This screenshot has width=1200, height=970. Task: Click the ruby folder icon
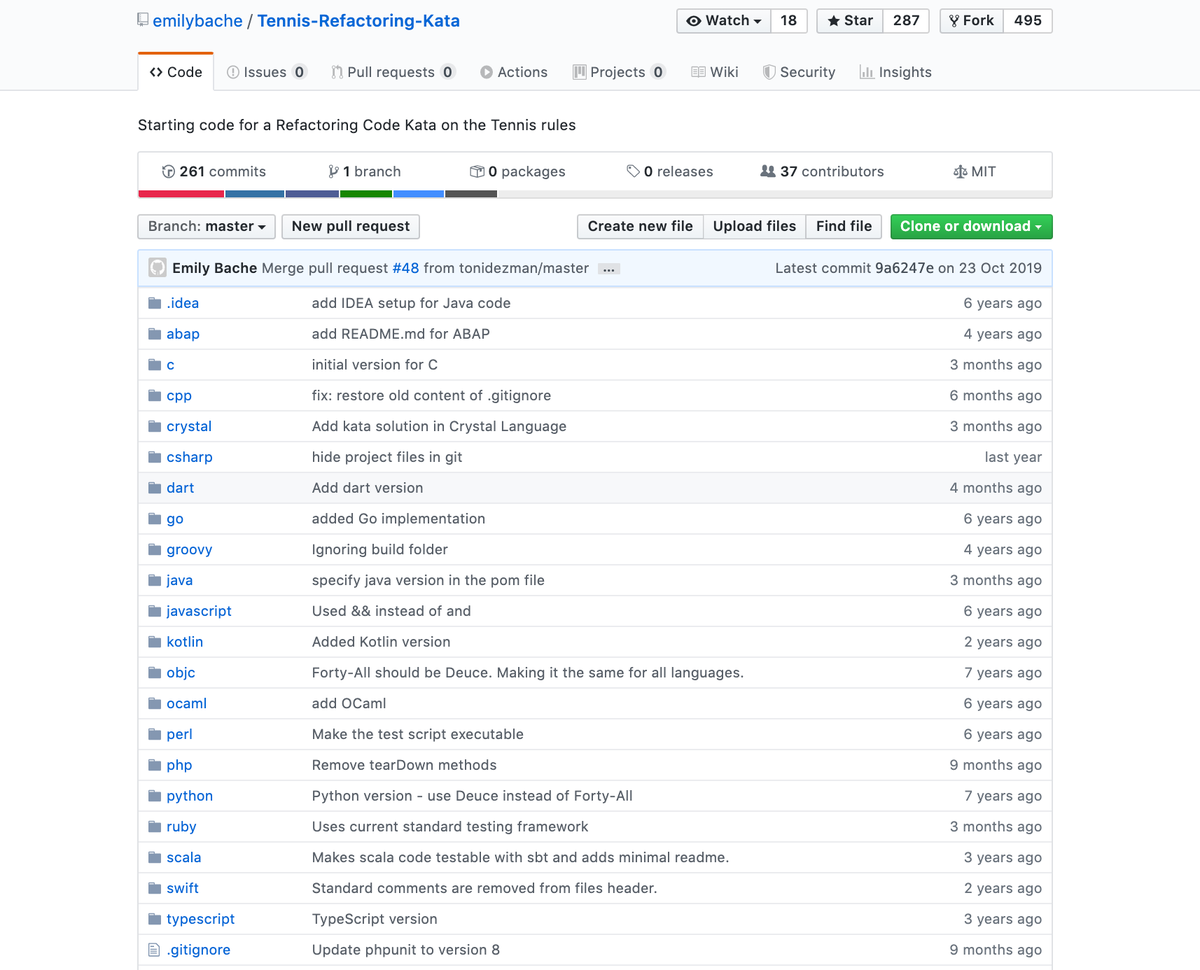155,827
